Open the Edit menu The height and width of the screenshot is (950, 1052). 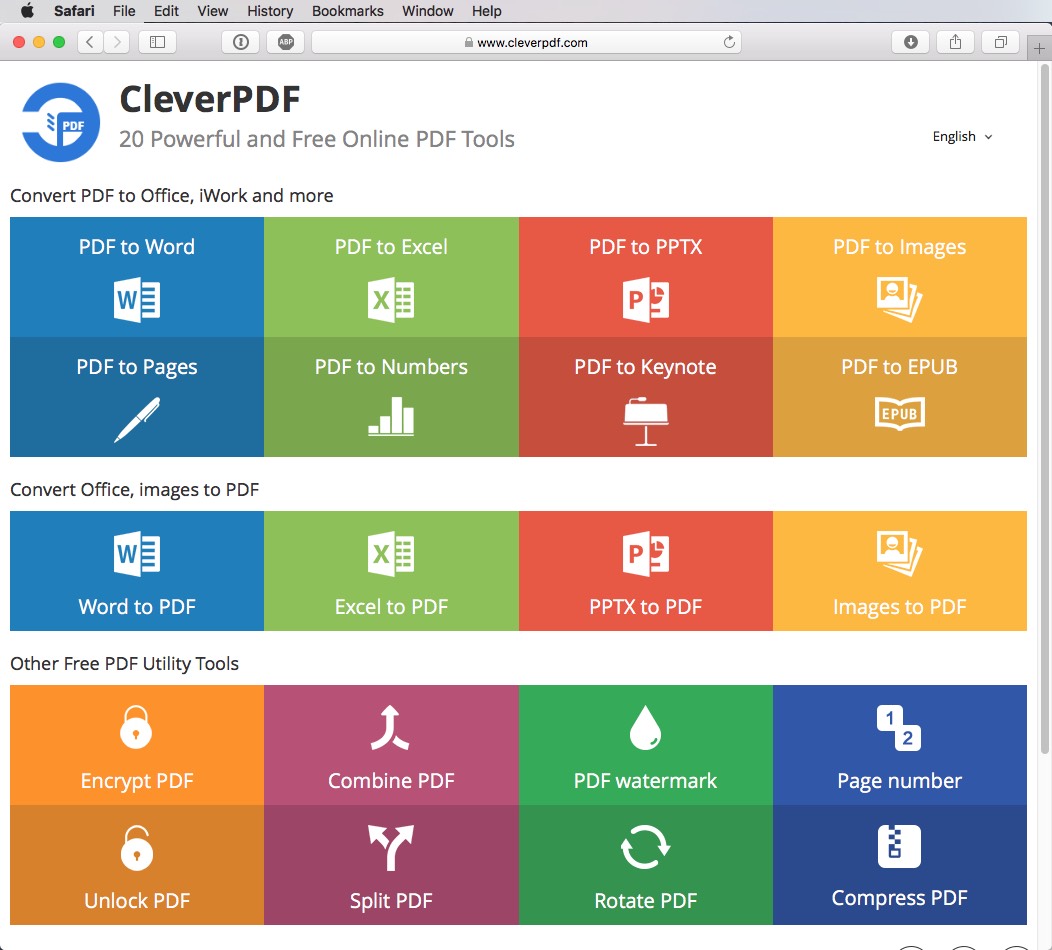click(x=166, y=11)
